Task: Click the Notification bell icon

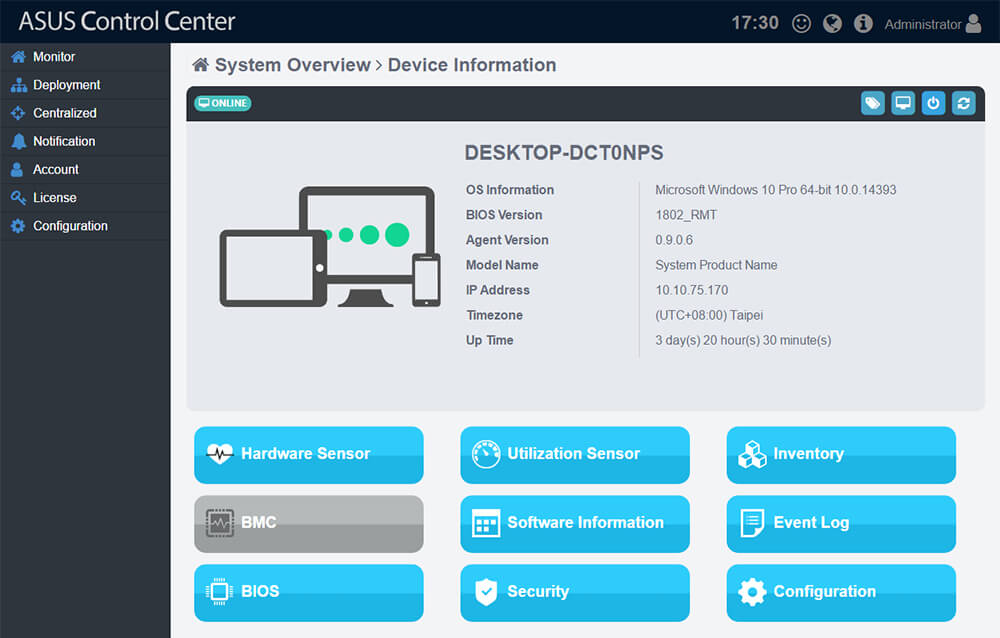Action: [18, 141]
